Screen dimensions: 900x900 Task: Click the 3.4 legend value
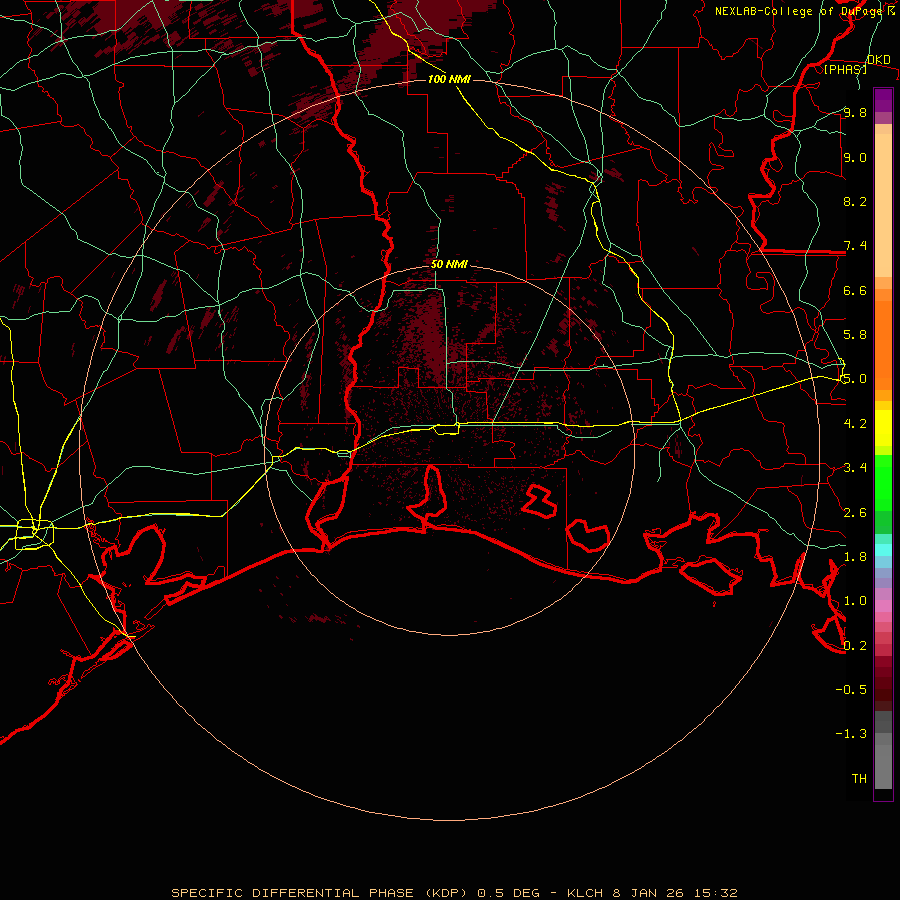click(855, 468)
